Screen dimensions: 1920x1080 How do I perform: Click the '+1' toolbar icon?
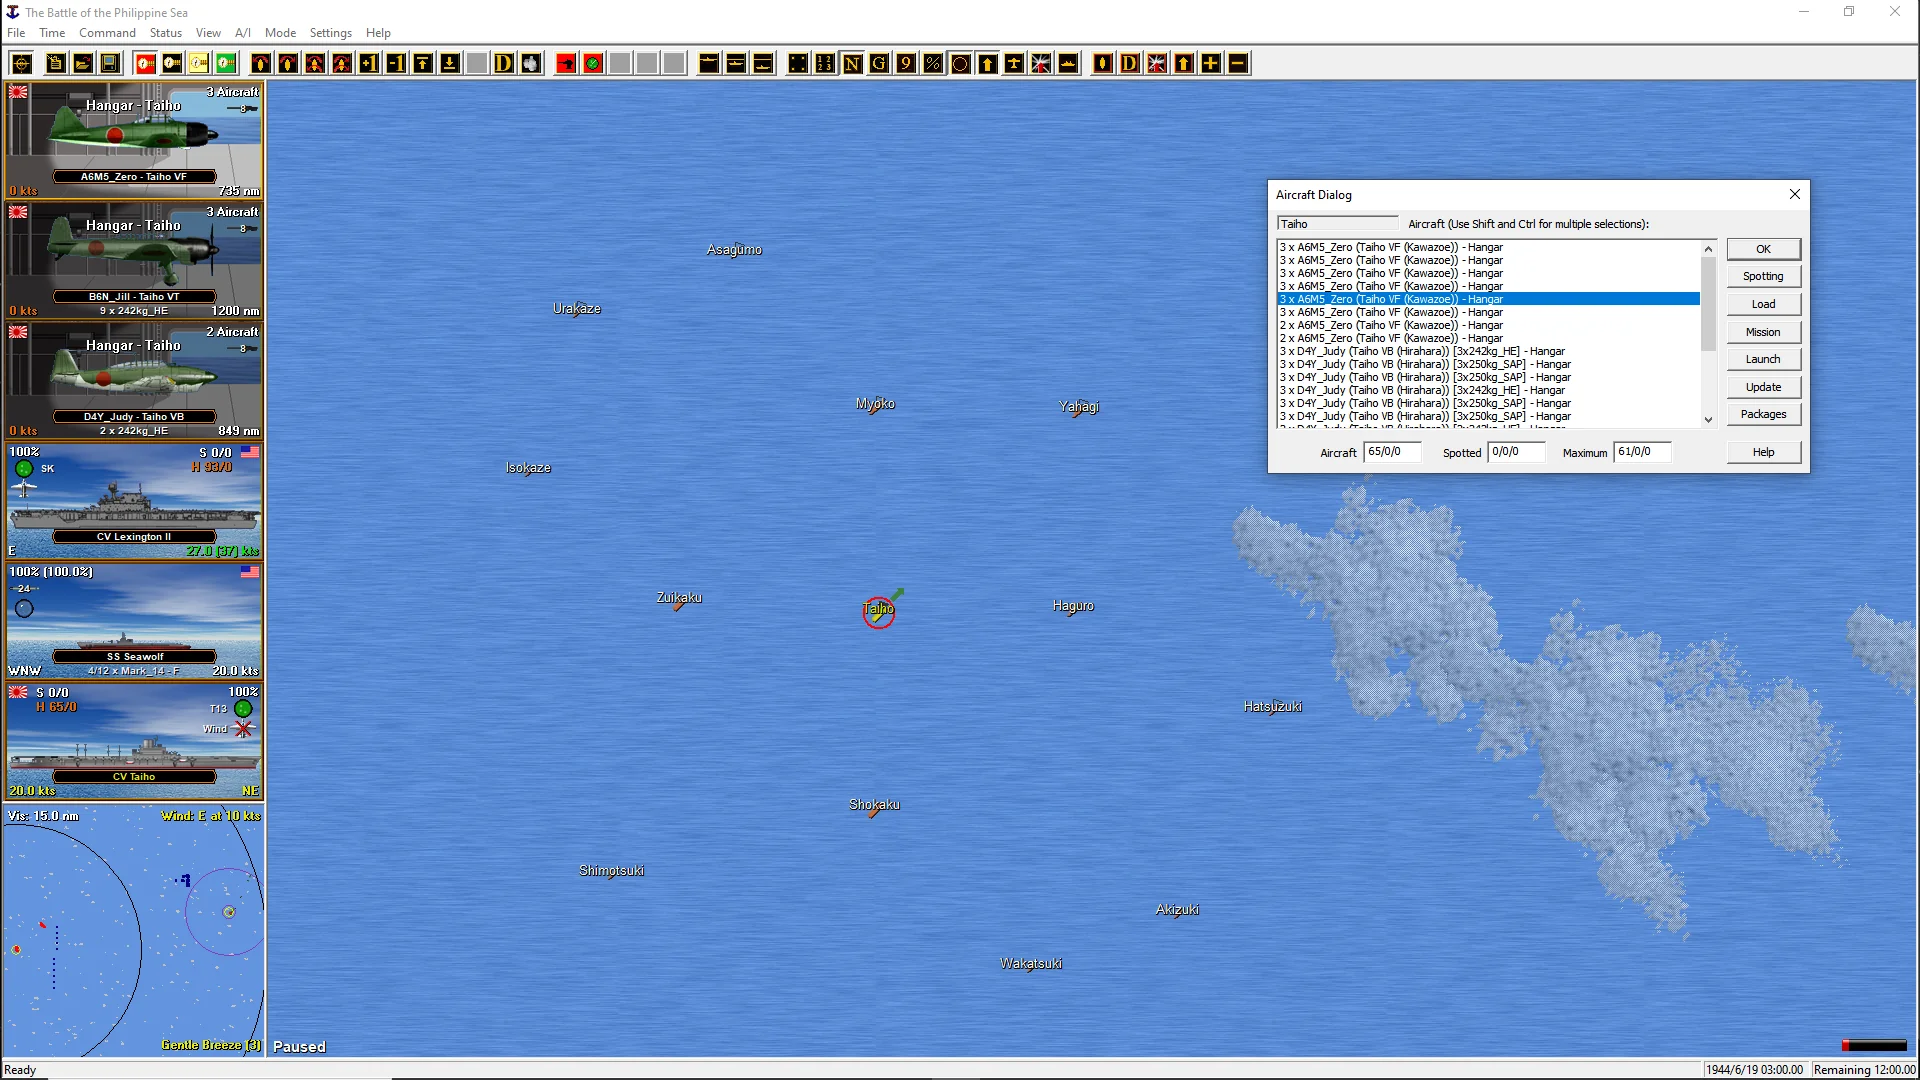pyautogui.click(x=369, y=64)
